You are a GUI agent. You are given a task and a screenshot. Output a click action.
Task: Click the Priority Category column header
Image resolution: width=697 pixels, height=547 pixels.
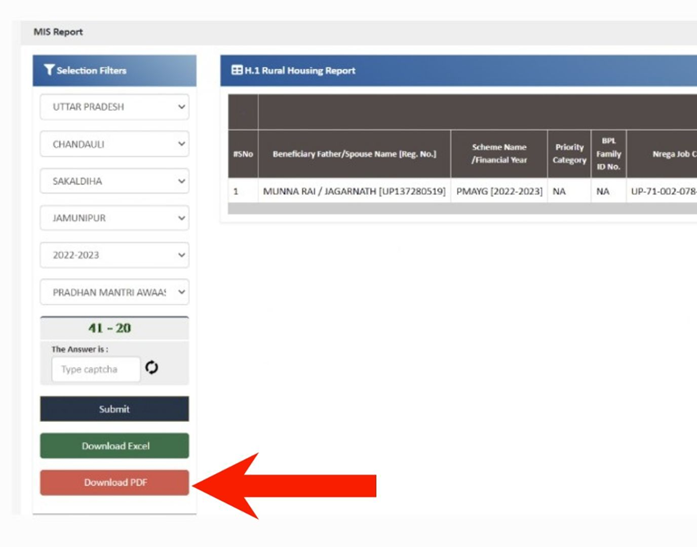(569, 154)
